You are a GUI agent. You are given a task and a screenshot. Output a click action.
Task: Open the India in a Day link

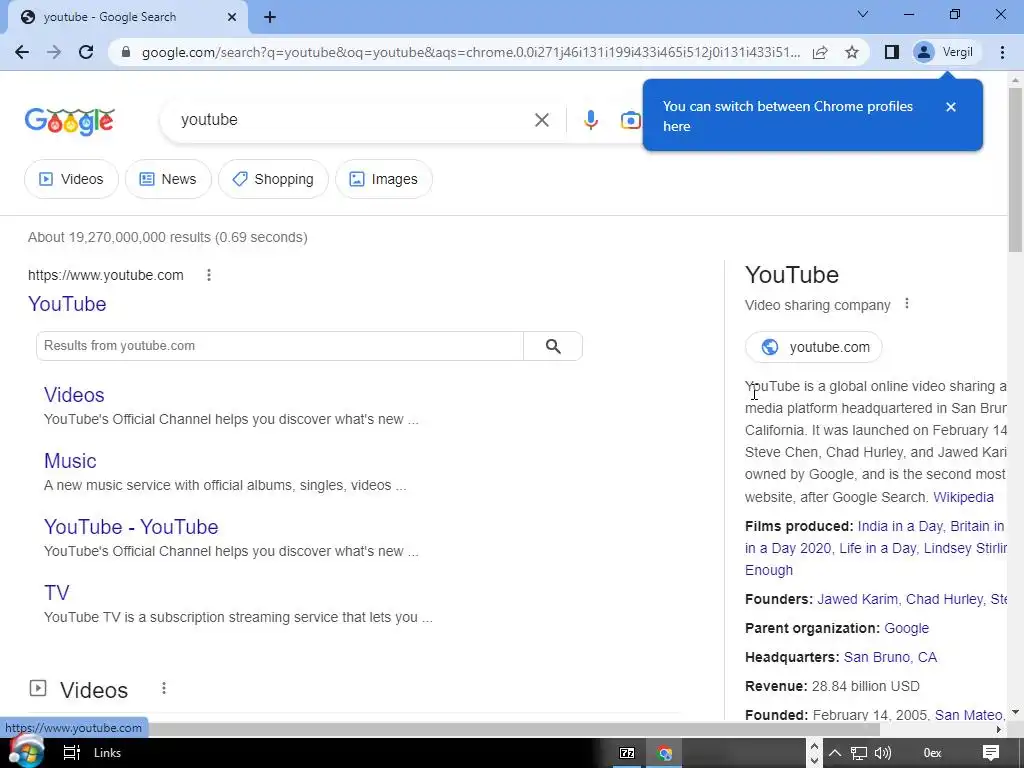click(901, 526)
